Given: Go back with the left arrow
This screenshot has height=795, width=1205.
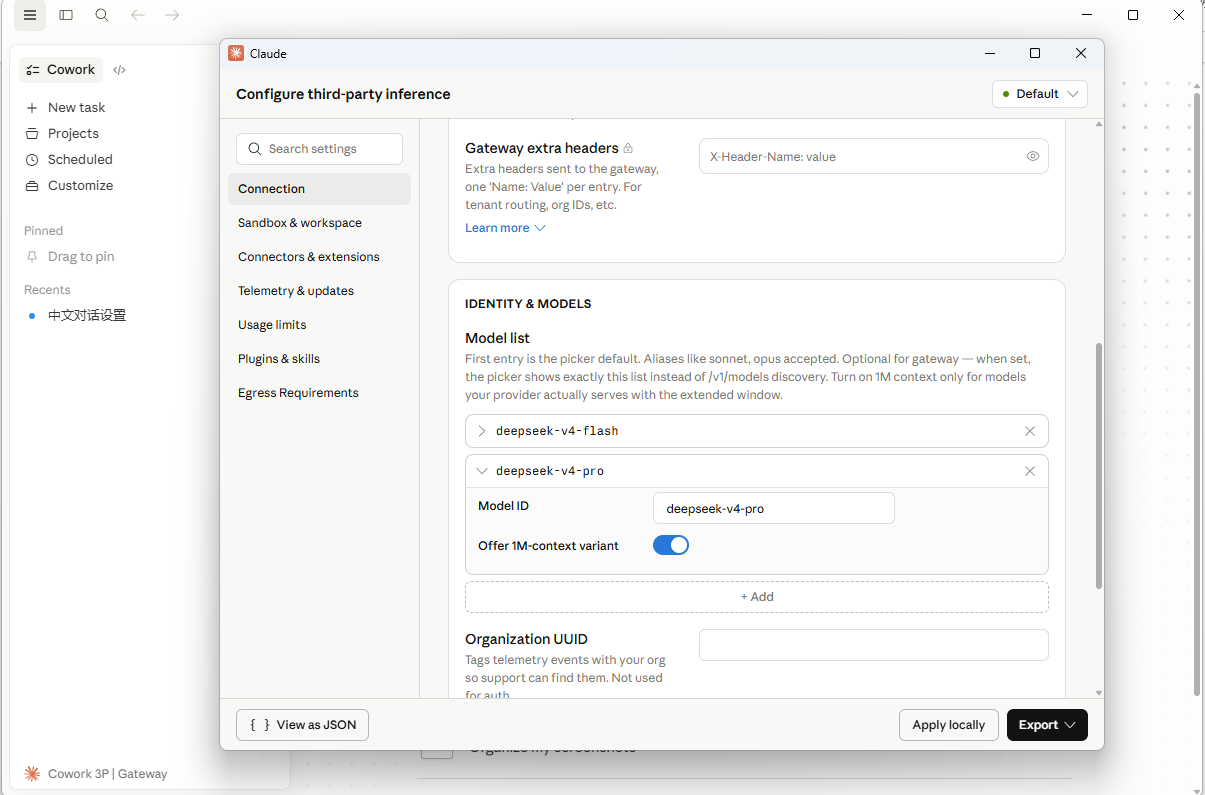Looking at the screenshot, I should tap(138, 15).
